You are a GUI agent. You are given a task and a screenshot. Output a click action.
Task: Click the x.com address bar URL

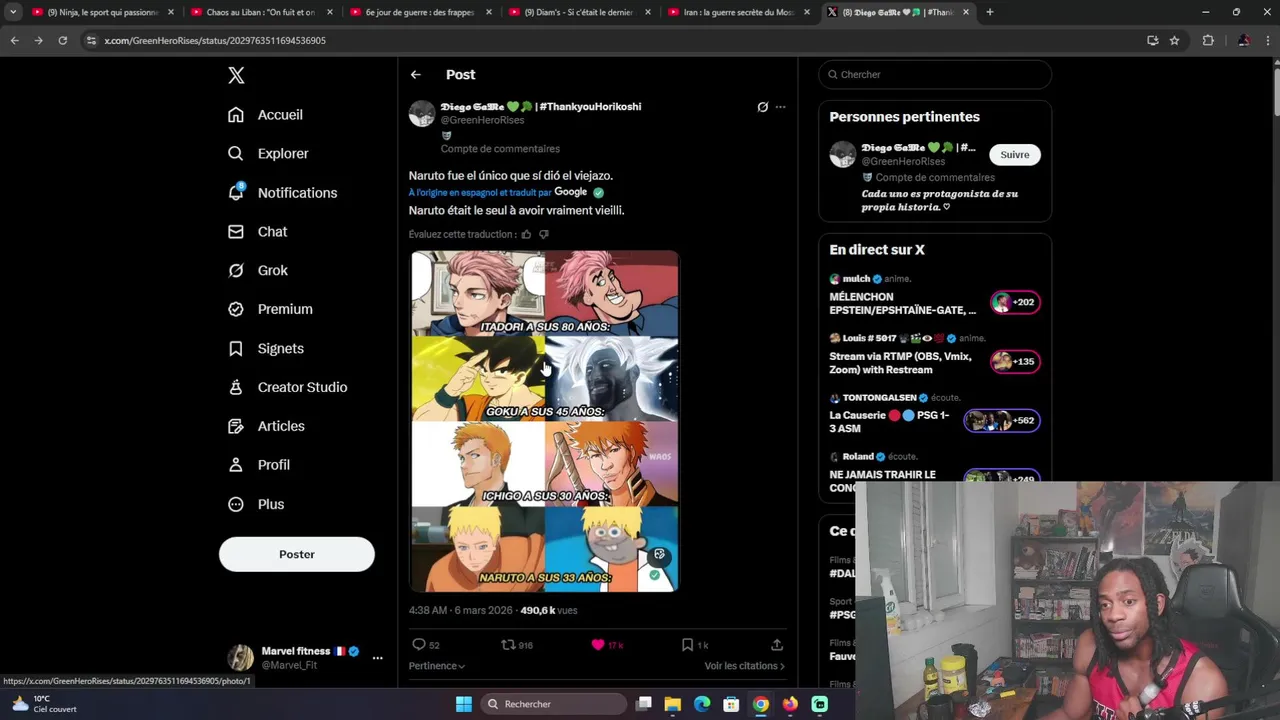[215, 40]
